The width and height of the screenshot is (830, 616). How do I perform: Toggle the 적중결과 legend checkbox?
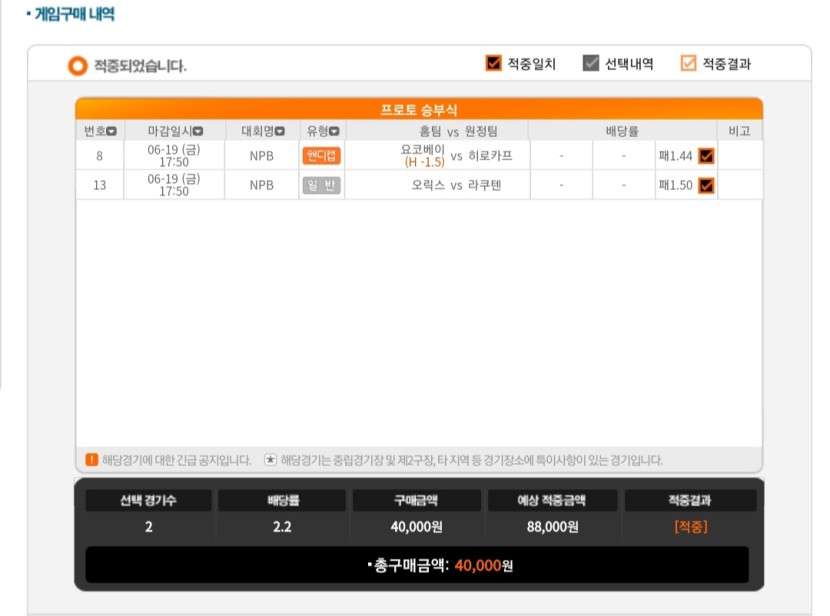(x=688, y=64)
